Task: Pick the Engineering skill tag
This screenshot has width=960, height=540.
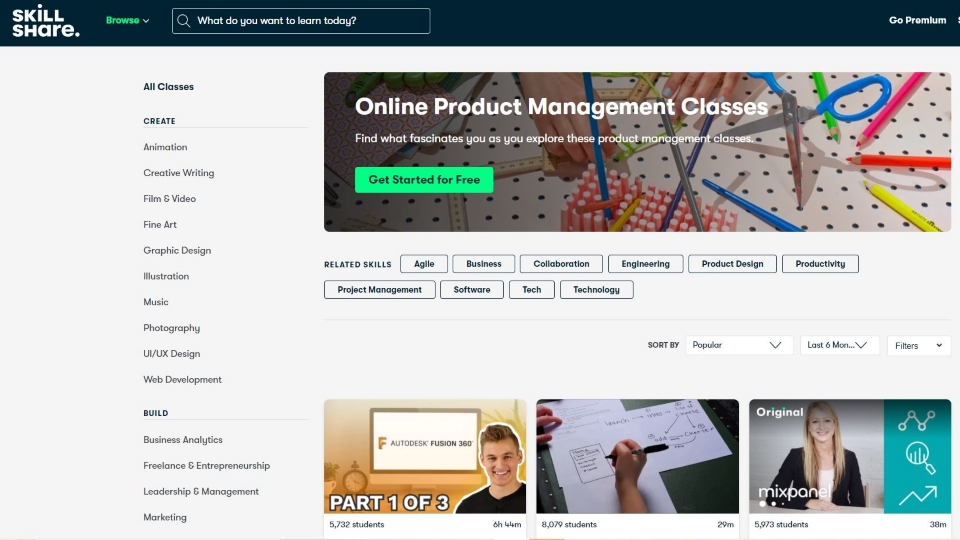Action: pyautogui.click(x=645, y=264)
